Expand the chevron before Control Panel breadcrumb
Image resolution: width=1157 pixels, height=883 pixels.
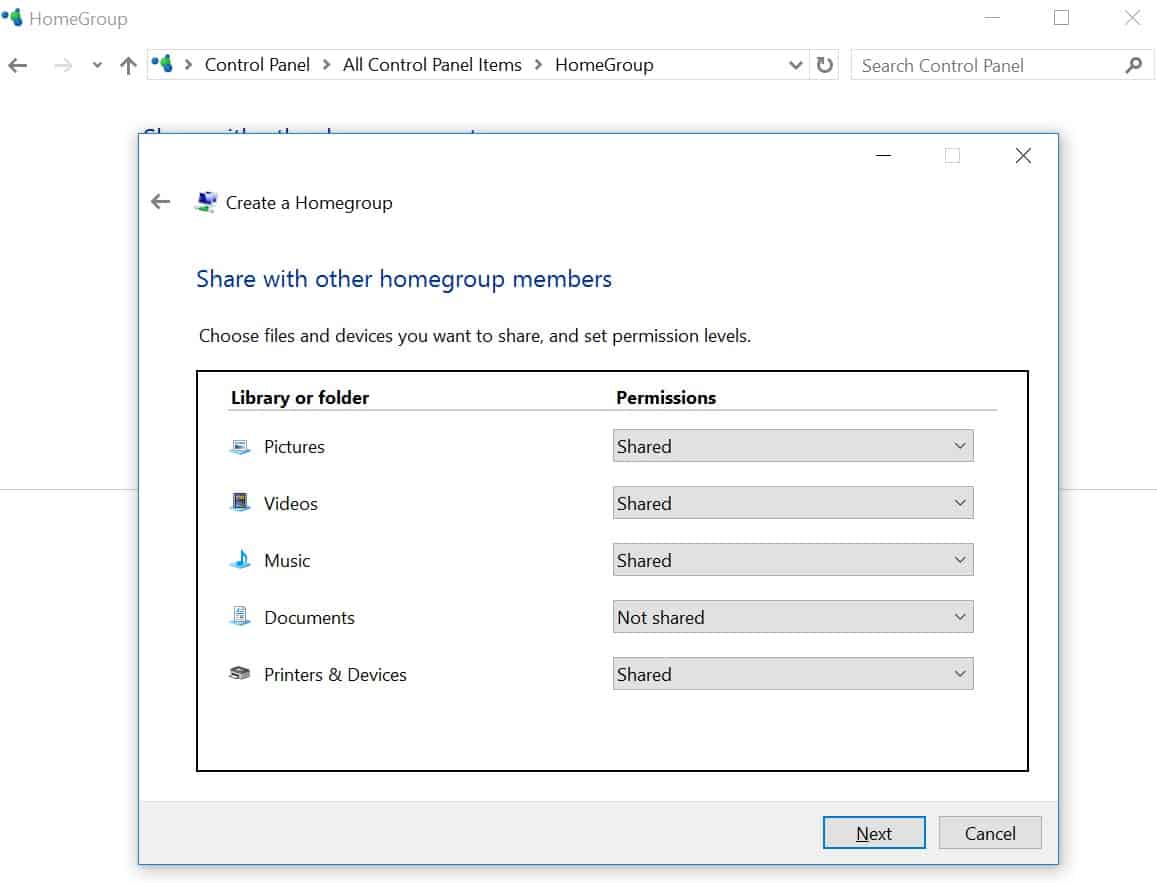tap(188, 65)
